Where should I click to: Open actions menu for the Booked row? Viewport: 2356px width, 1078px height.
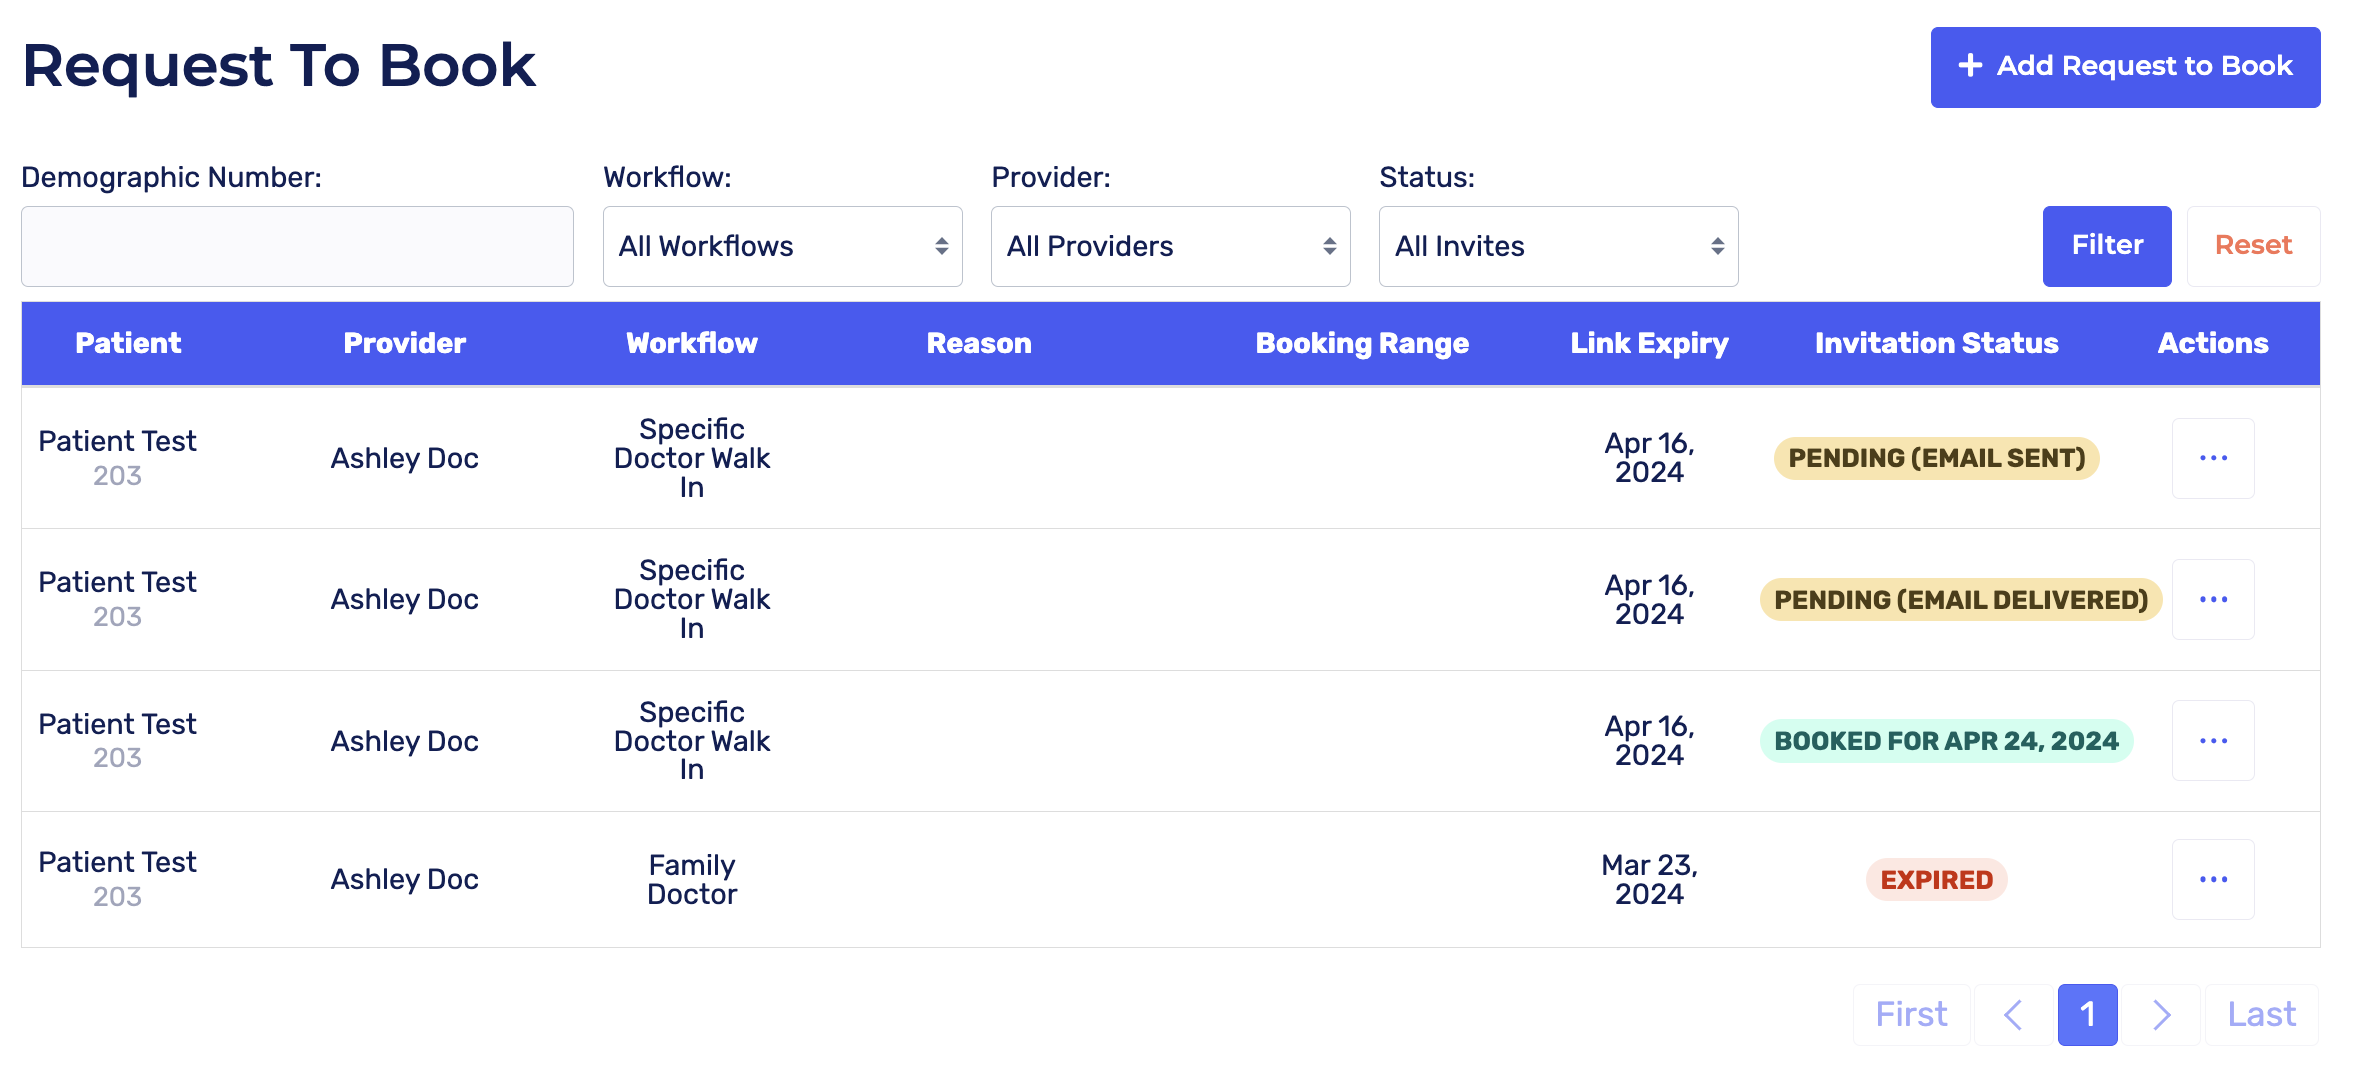2212,741
